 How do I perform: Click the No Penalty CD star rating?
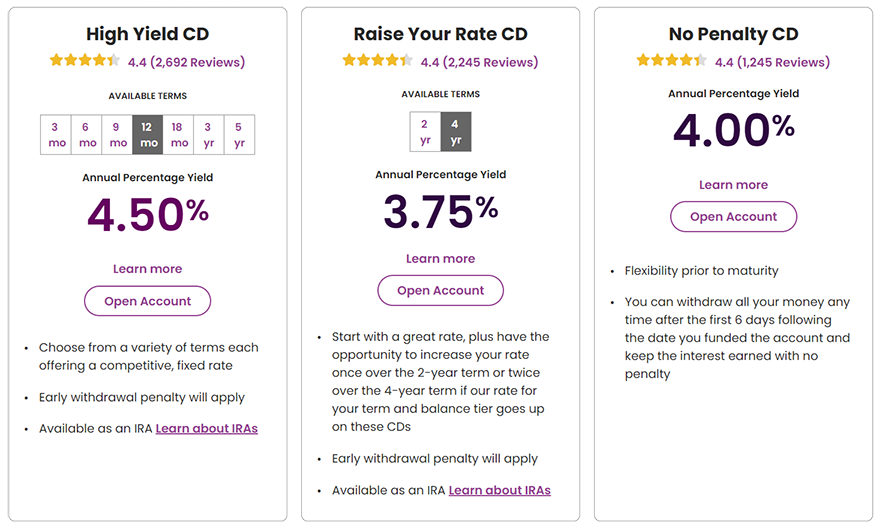click(x=671, y=60)
